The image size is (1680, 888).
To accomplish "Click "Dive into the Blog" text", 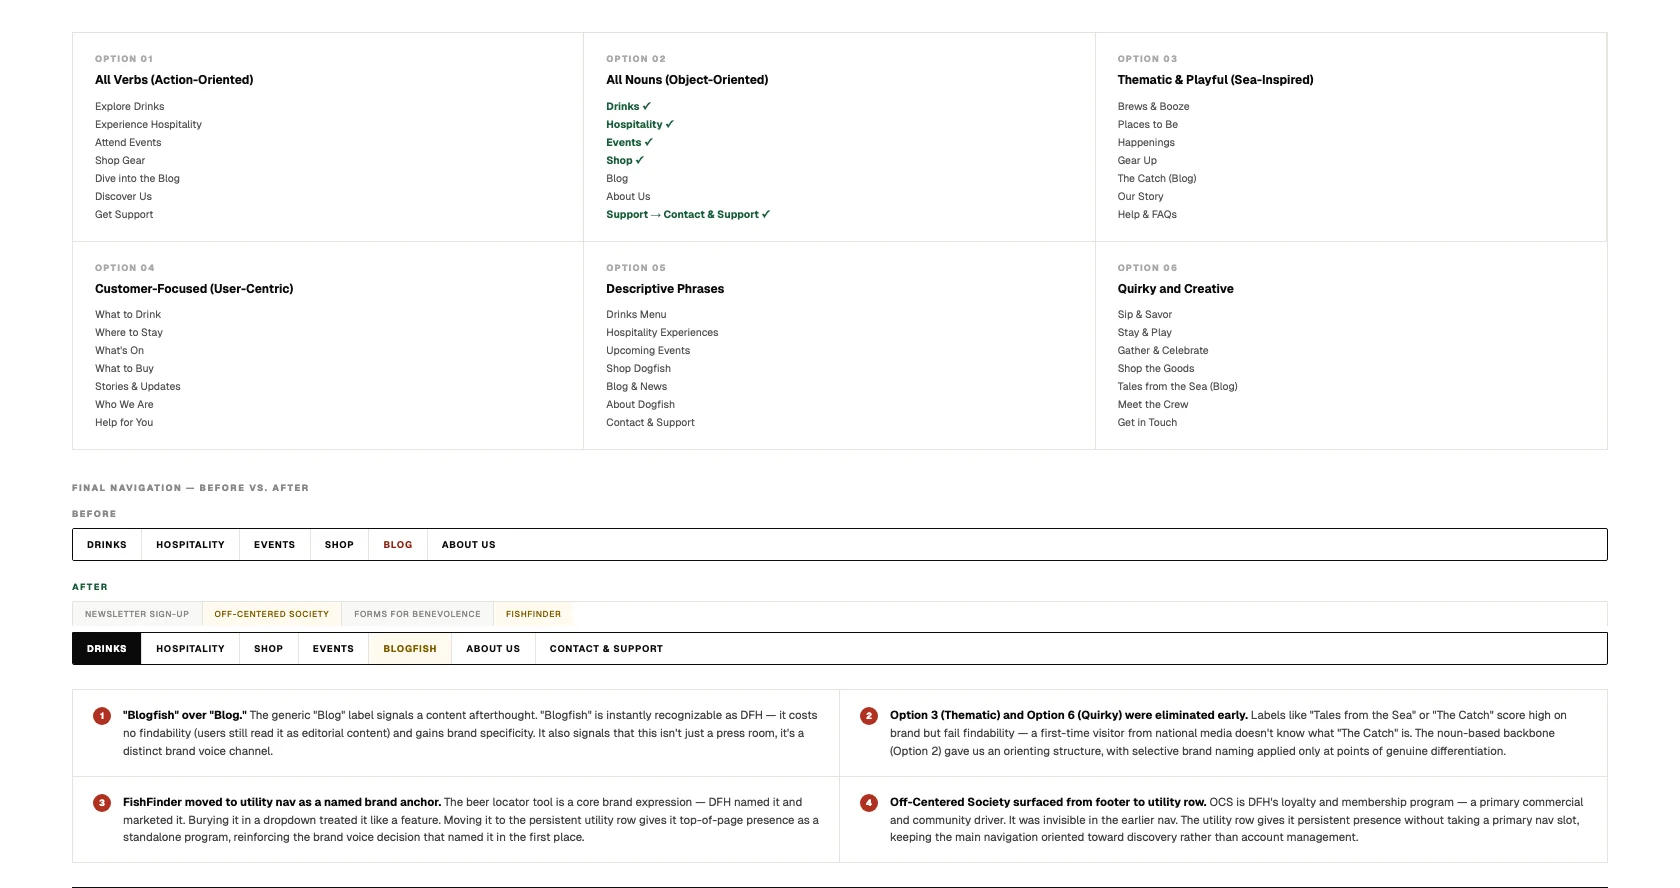I will click(137, 179).
